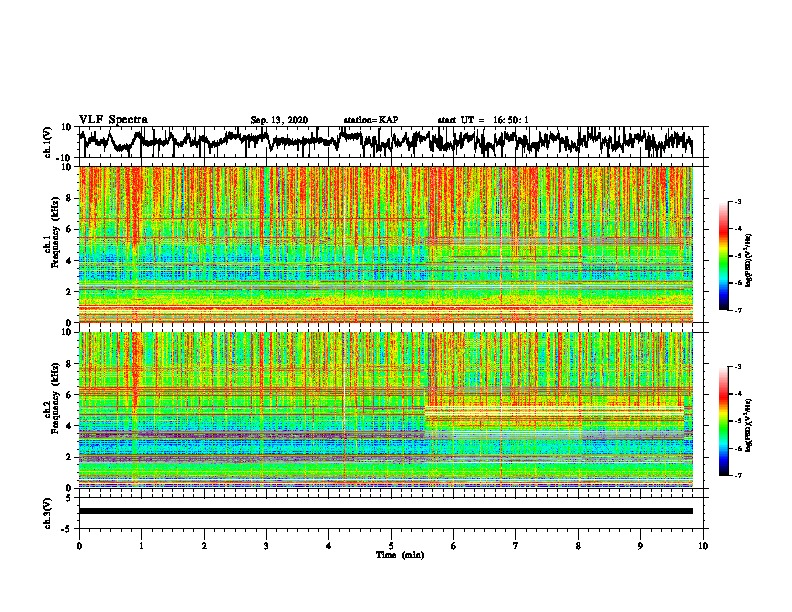792x612 pixels.
Task: Select the date "Sep. 13, 2020"
Action: (x=279, y=120)
